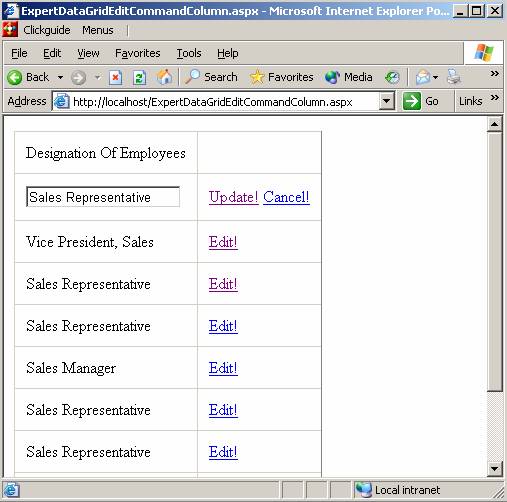Image resolution: width=507 pixels, height=502 pixels.
Task: Open the Help menu
Action: [x=228, y=53]
